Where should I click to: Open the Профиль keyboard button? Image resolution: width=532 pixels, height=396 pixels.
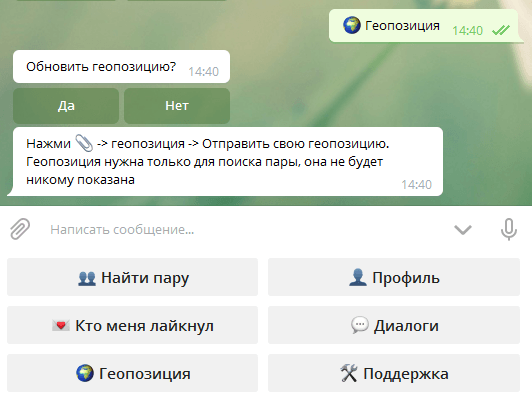[x=394, y=277]
